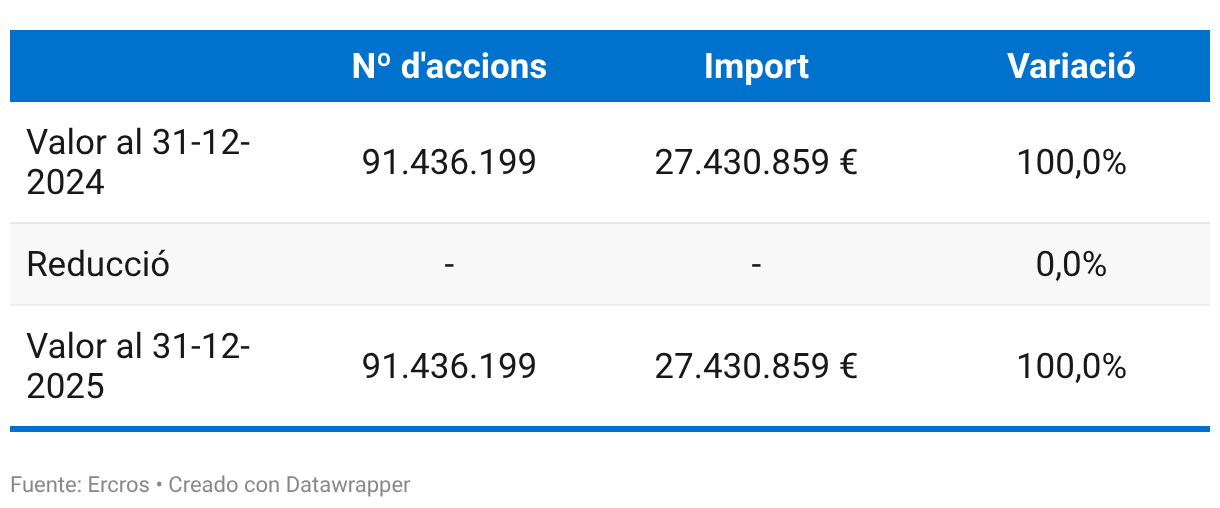Click the Import column header
The image size is (1220, 508).
pyautogui.click(x=756, y=66)
